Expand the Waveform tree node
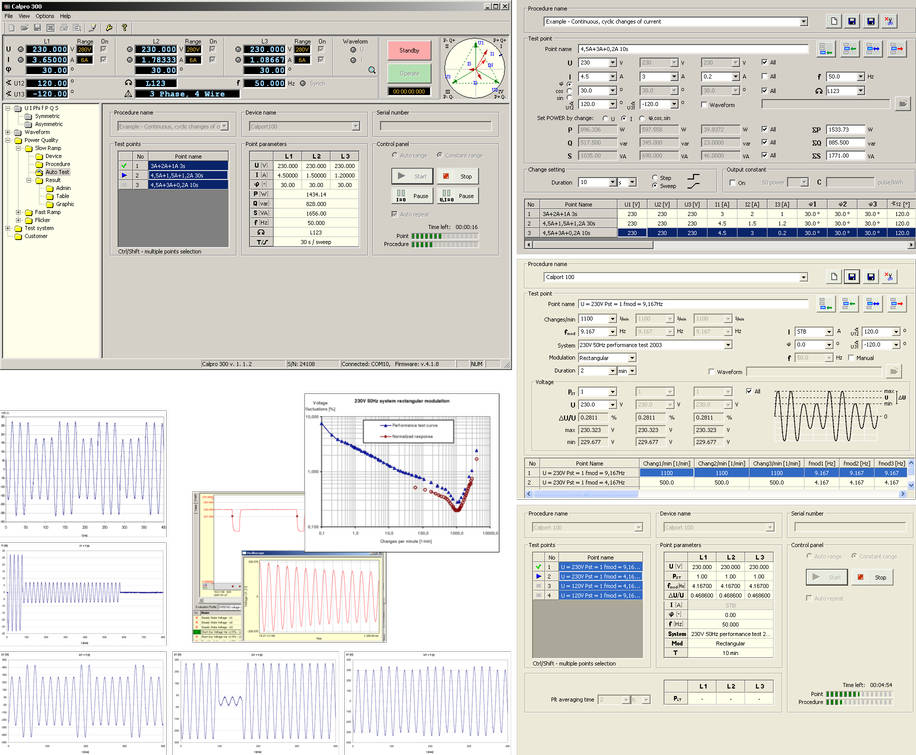 (x=8, y=132)
